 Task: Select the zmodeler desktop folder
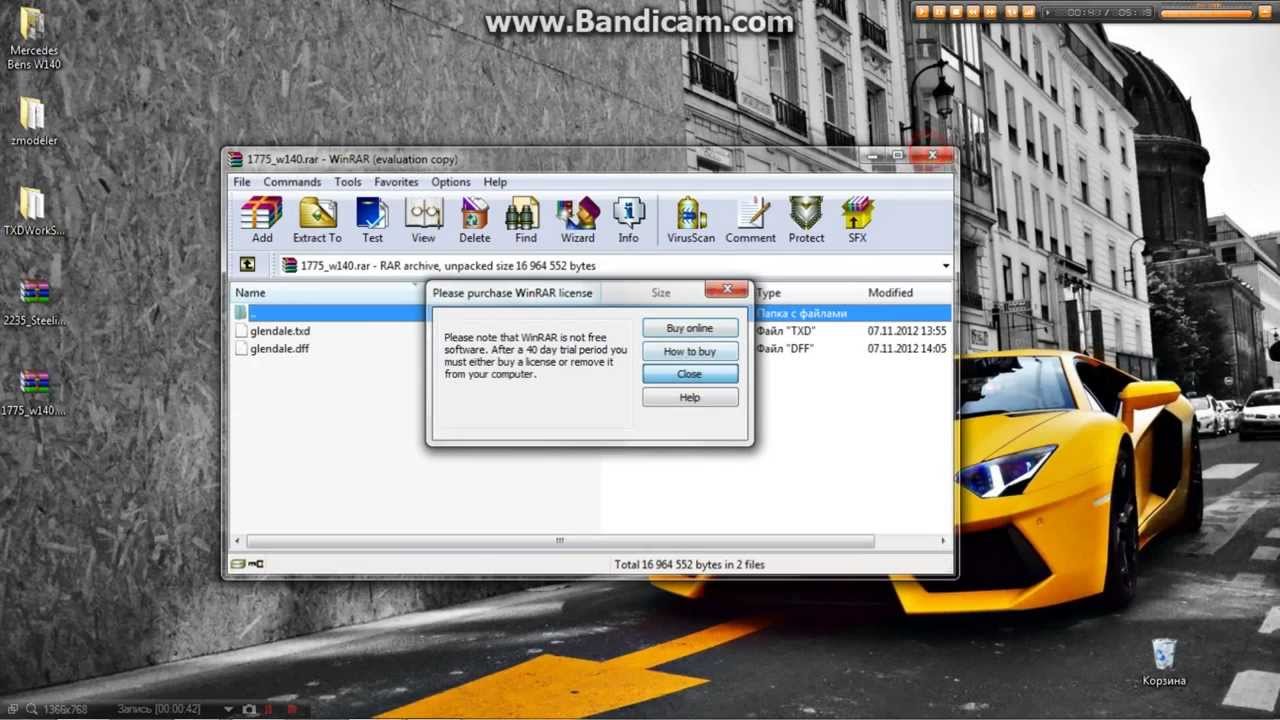point(33,121)
